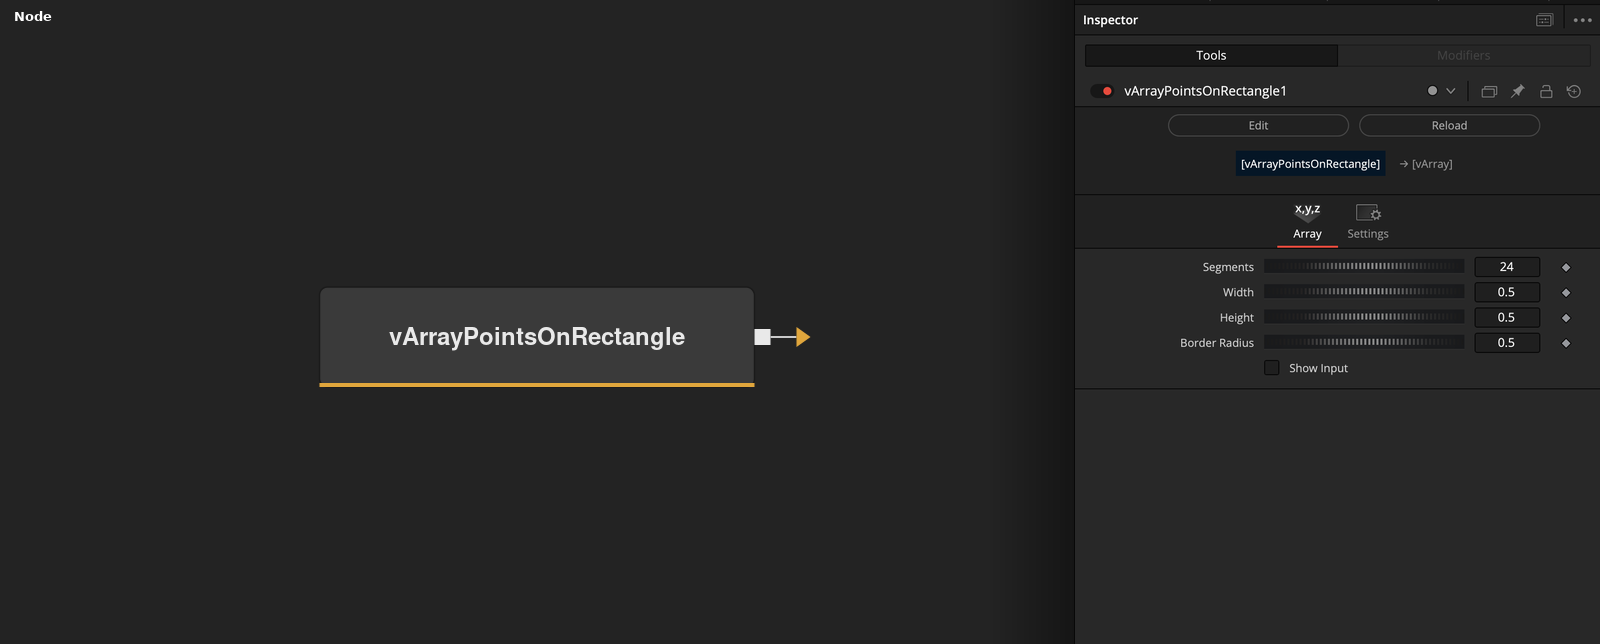
Task: Click the tool name vArrayPointsOnRectangle1
Action: click(x=1205, y=91)
